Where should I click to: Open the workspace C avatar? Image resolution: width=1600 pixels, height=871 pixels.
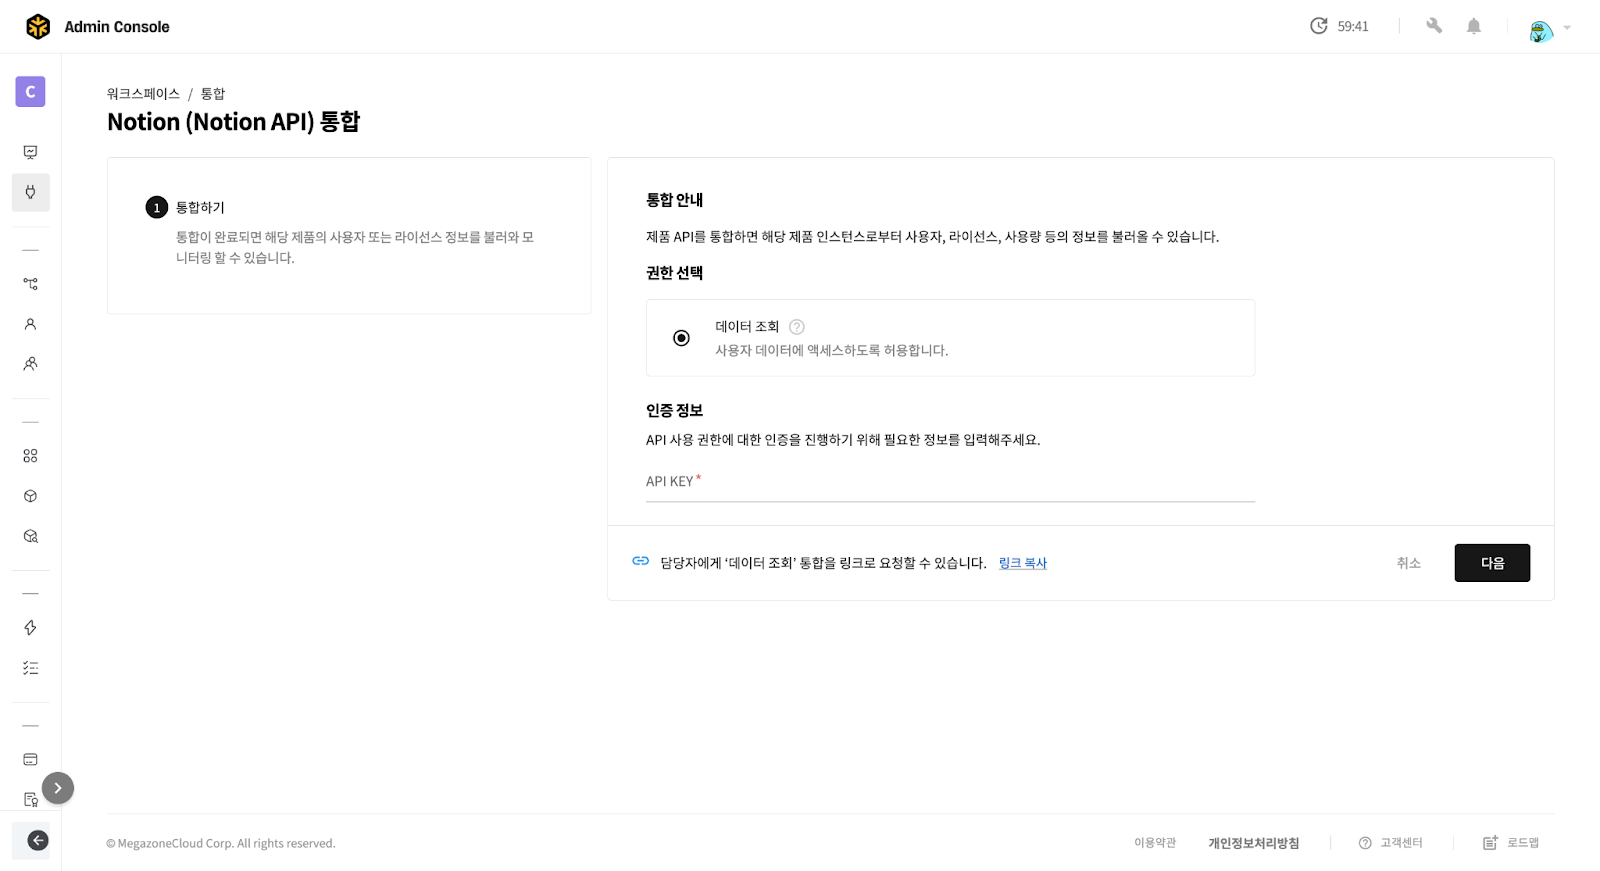coord(30,92)
